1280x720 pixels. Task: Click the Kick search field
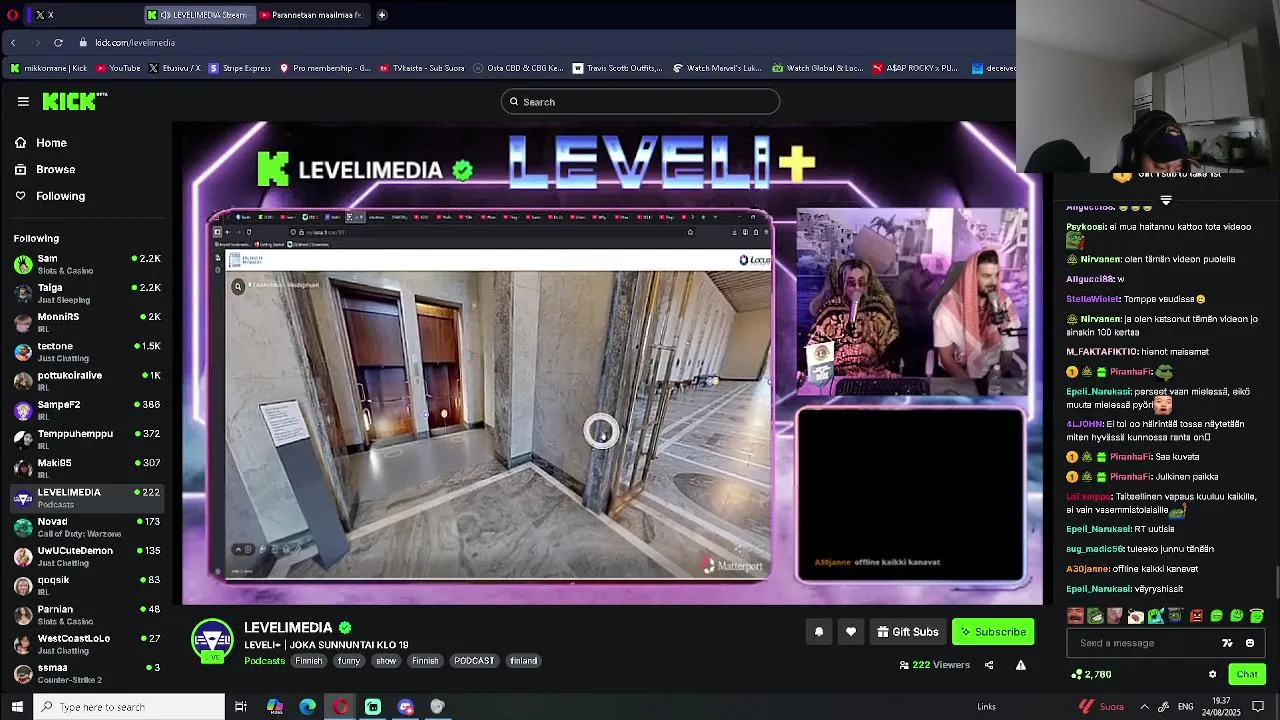640,102
